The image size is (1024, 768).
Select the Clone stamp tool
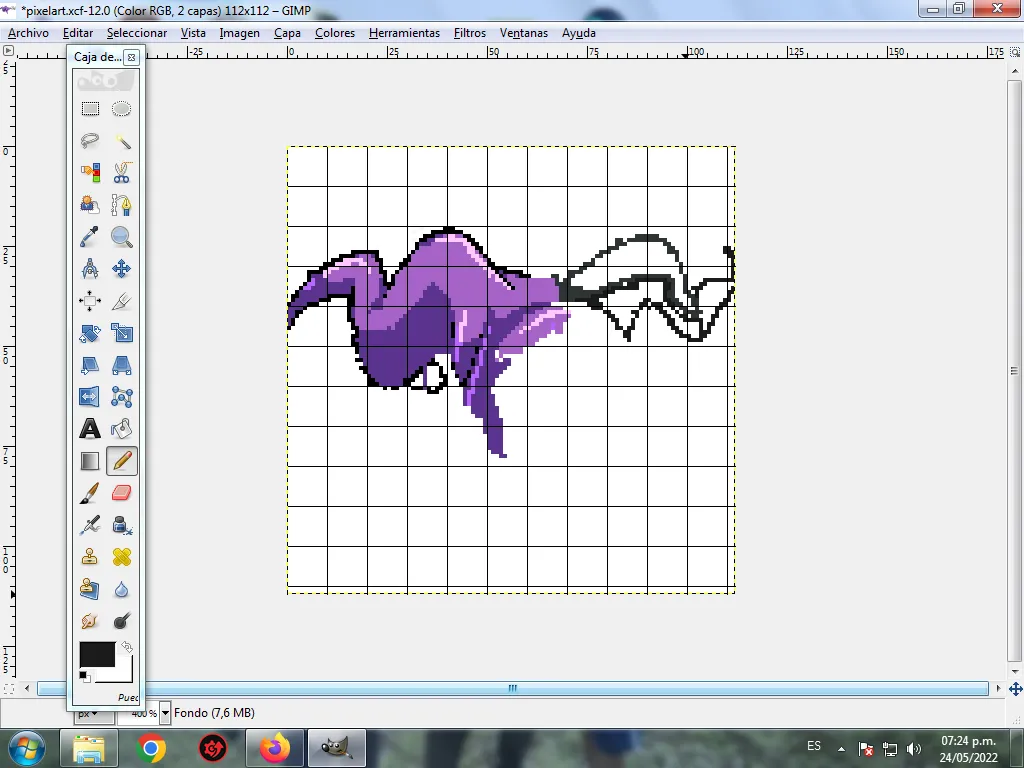tap(90, 557)
